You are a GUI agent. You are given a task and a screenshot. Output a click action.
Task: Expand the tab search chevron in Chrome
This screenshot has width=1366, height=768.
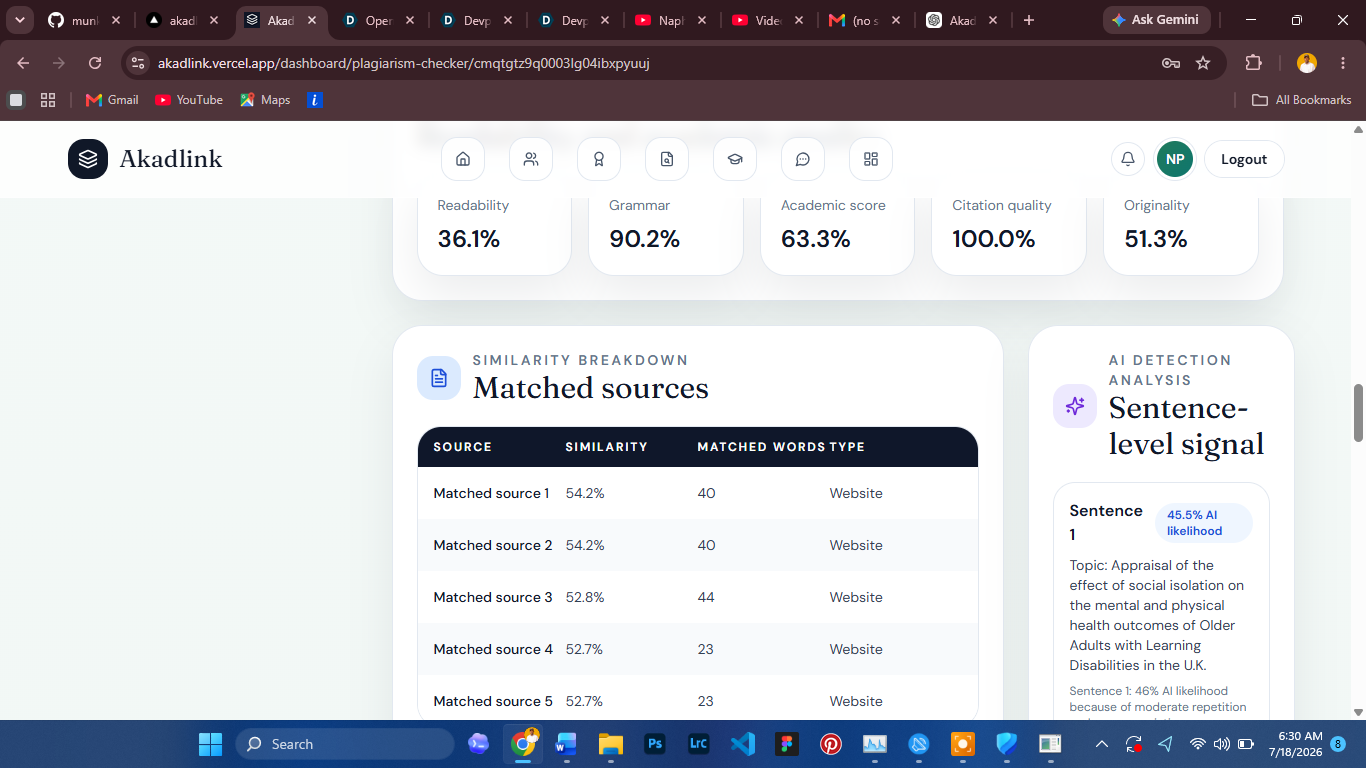(19, 20)
